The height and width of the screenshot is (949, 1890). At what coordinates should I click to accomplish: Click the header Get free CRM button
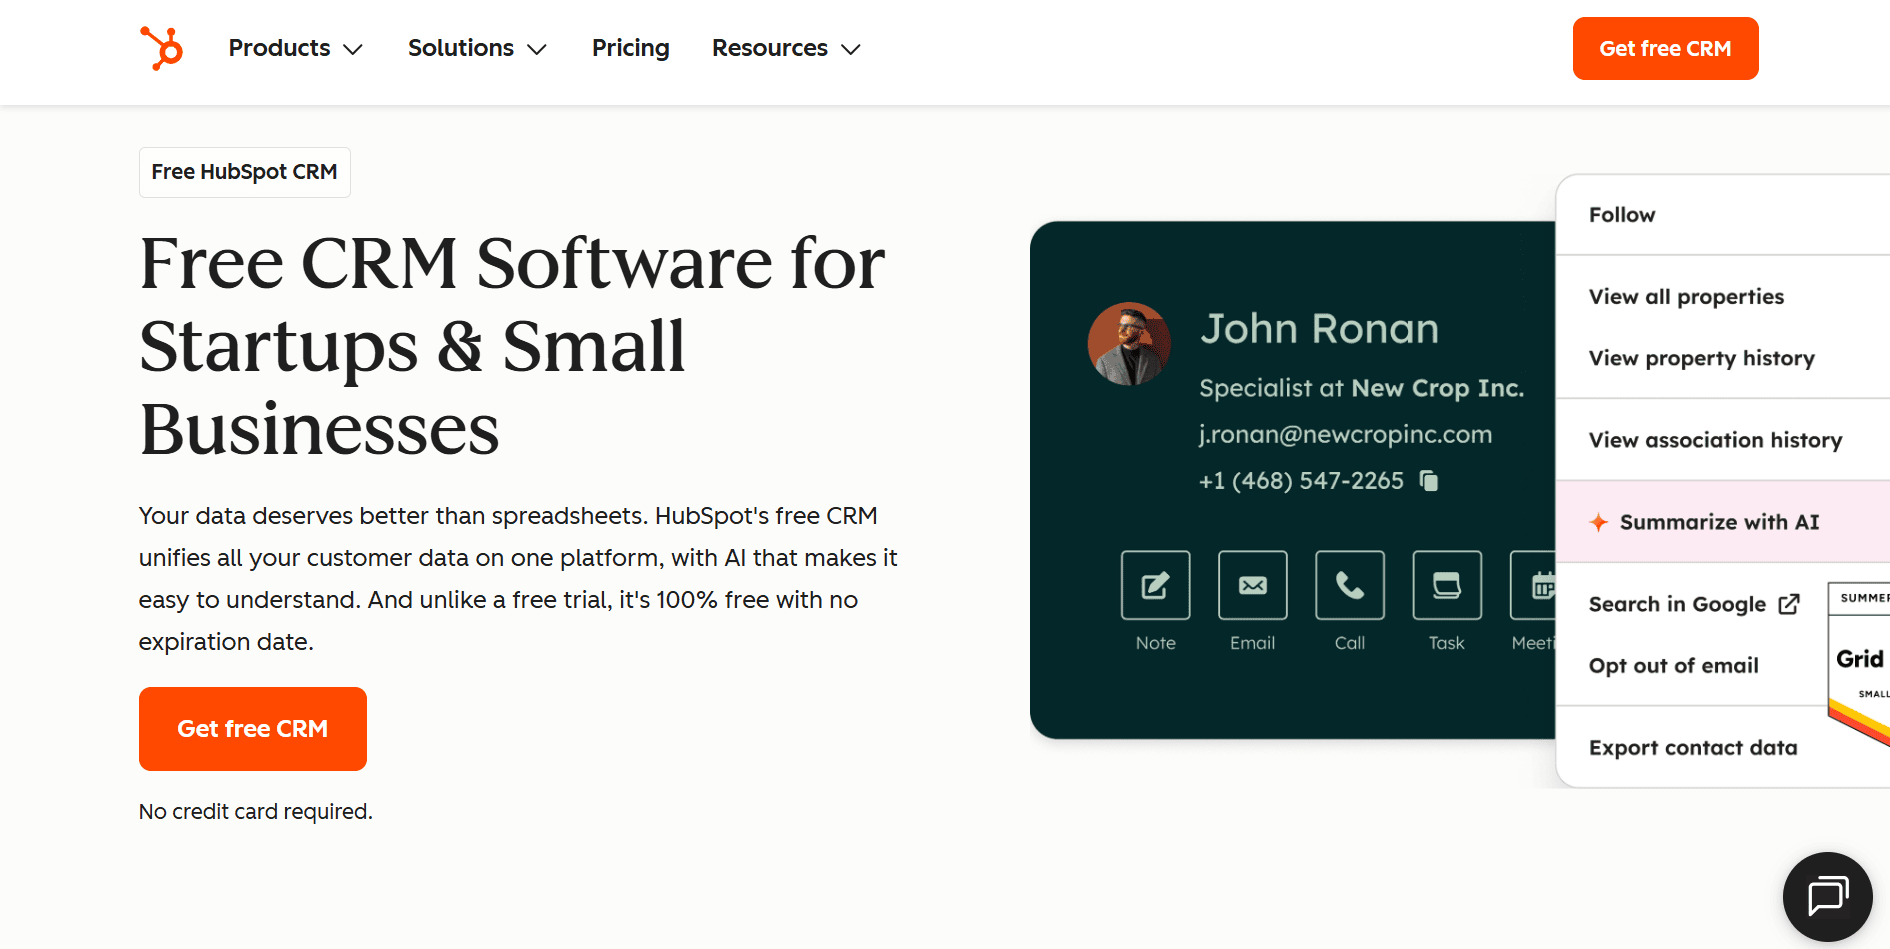(x=1665, y=48)
